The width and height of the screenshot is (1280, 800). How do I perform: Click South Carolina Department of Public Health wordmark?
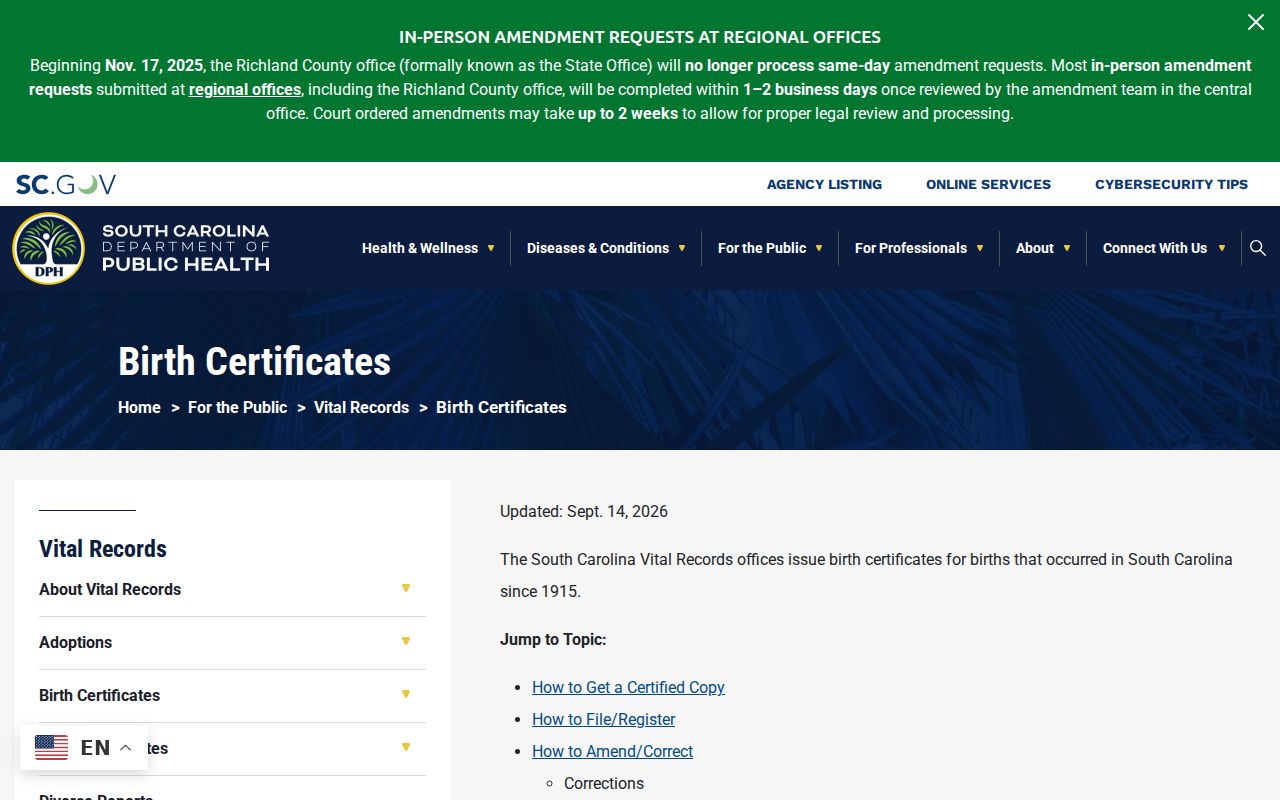pos(186,248)
